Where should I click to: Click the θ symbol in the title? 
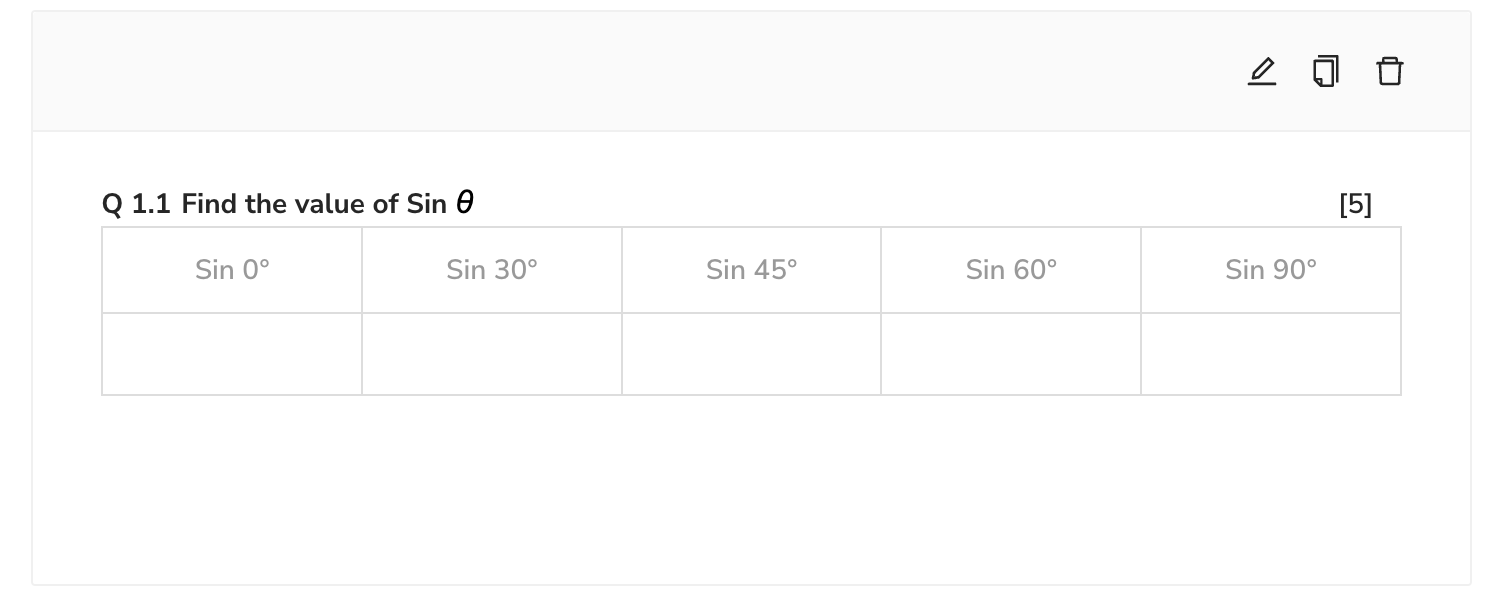tap(465, 203)
